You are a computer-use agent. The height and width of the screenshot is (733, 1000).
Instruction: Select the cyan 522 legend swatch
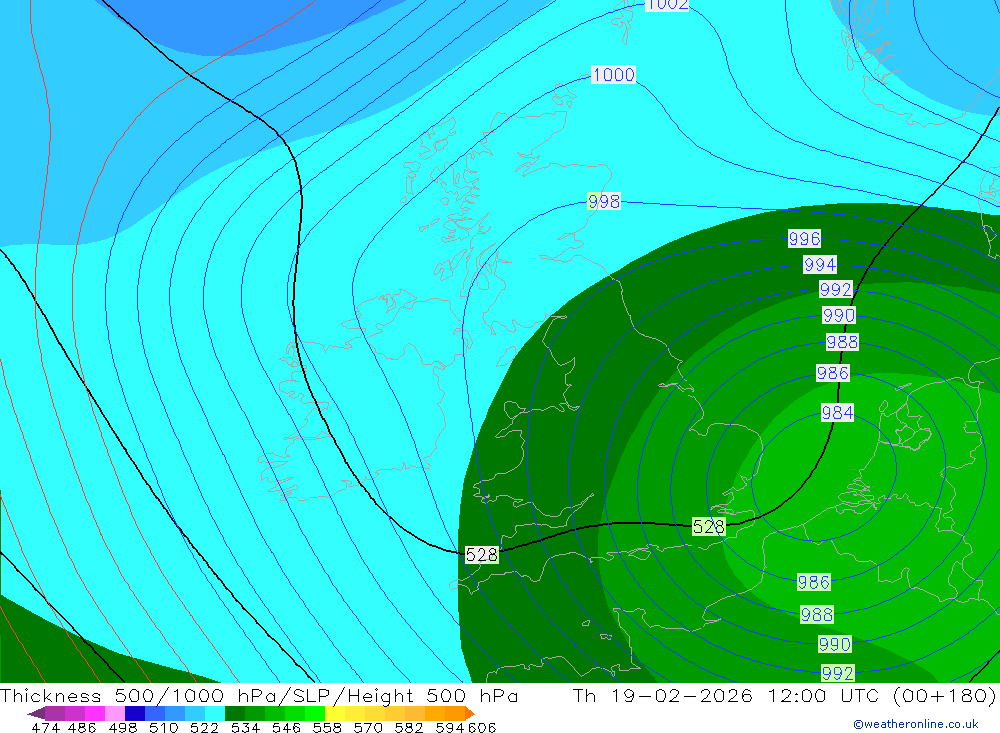click(215, 713)
